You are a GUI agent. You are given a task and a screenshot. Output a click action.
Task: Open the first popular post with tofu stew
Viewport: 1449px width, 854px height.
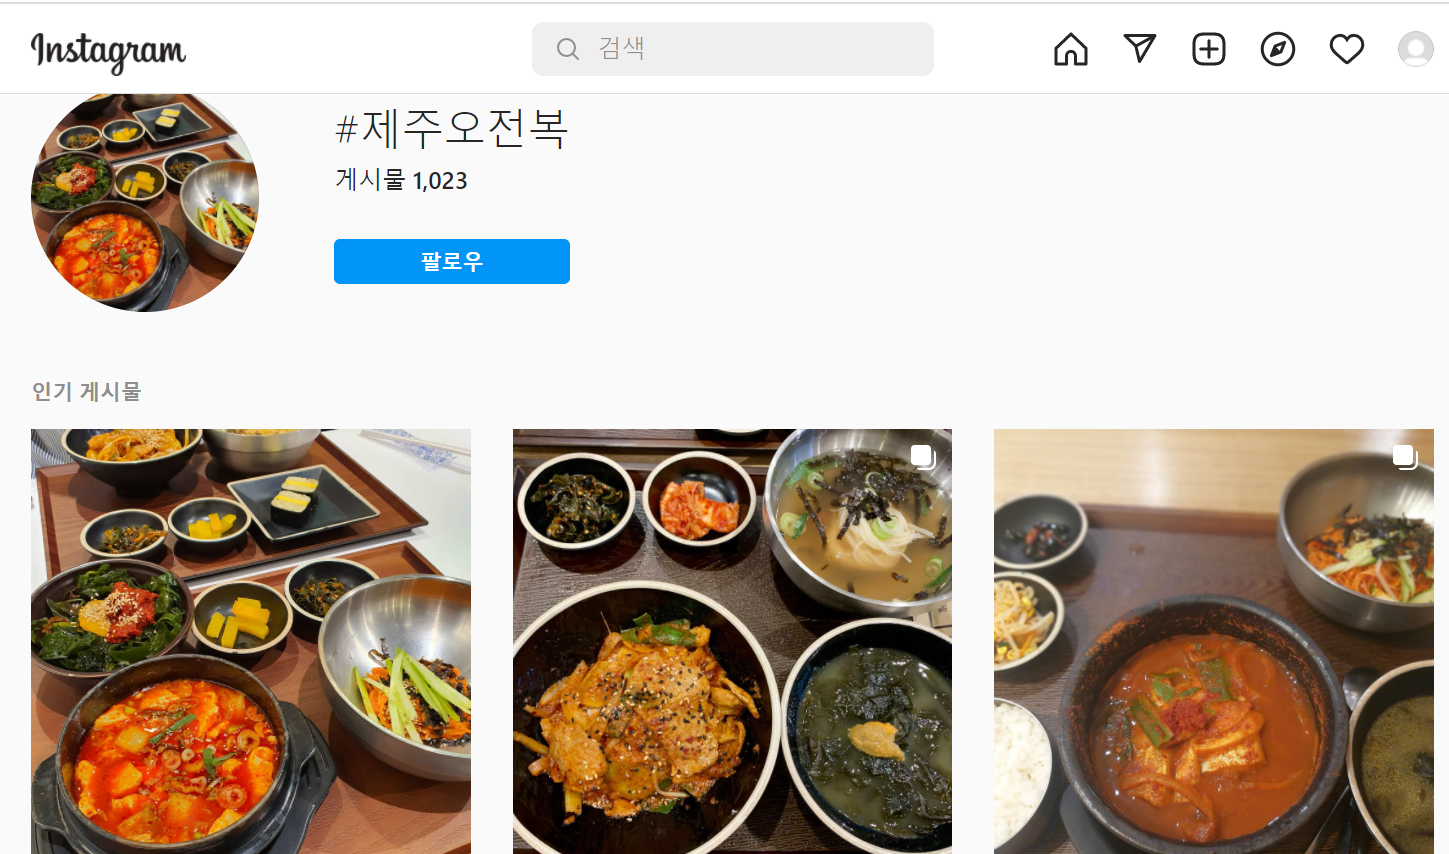[x=251, y=641]
